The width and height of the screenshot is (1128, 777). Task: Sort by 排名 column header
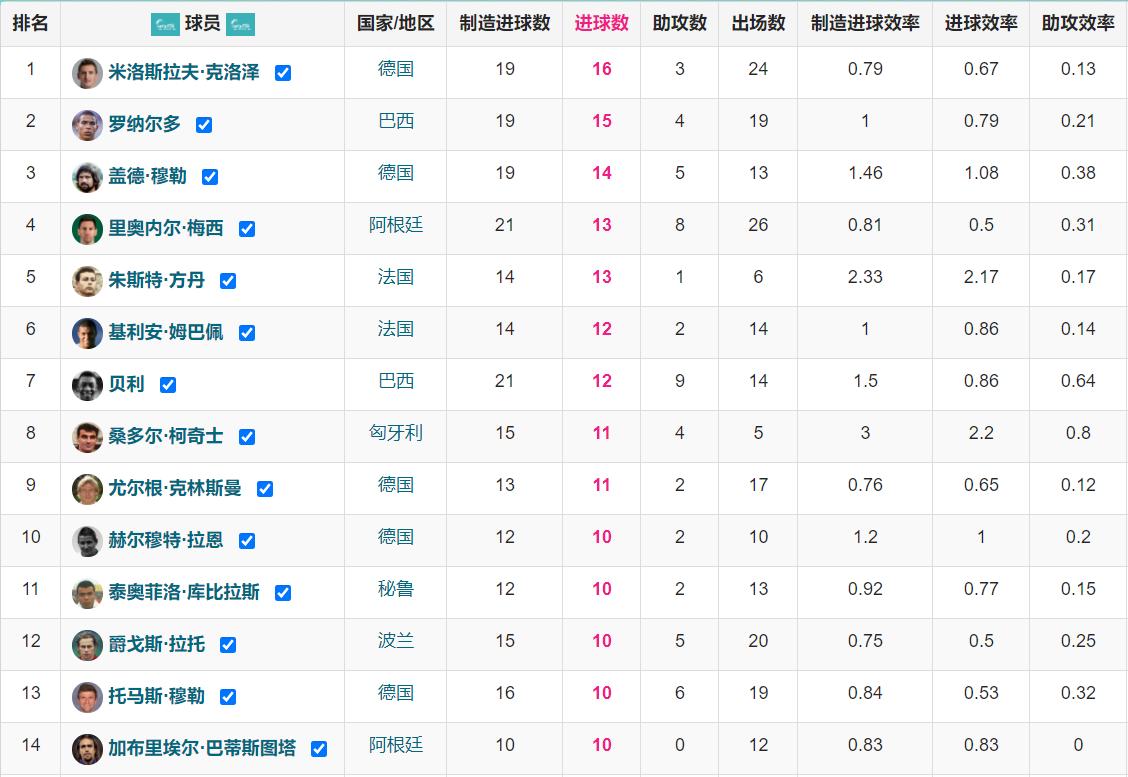(30, 23)
